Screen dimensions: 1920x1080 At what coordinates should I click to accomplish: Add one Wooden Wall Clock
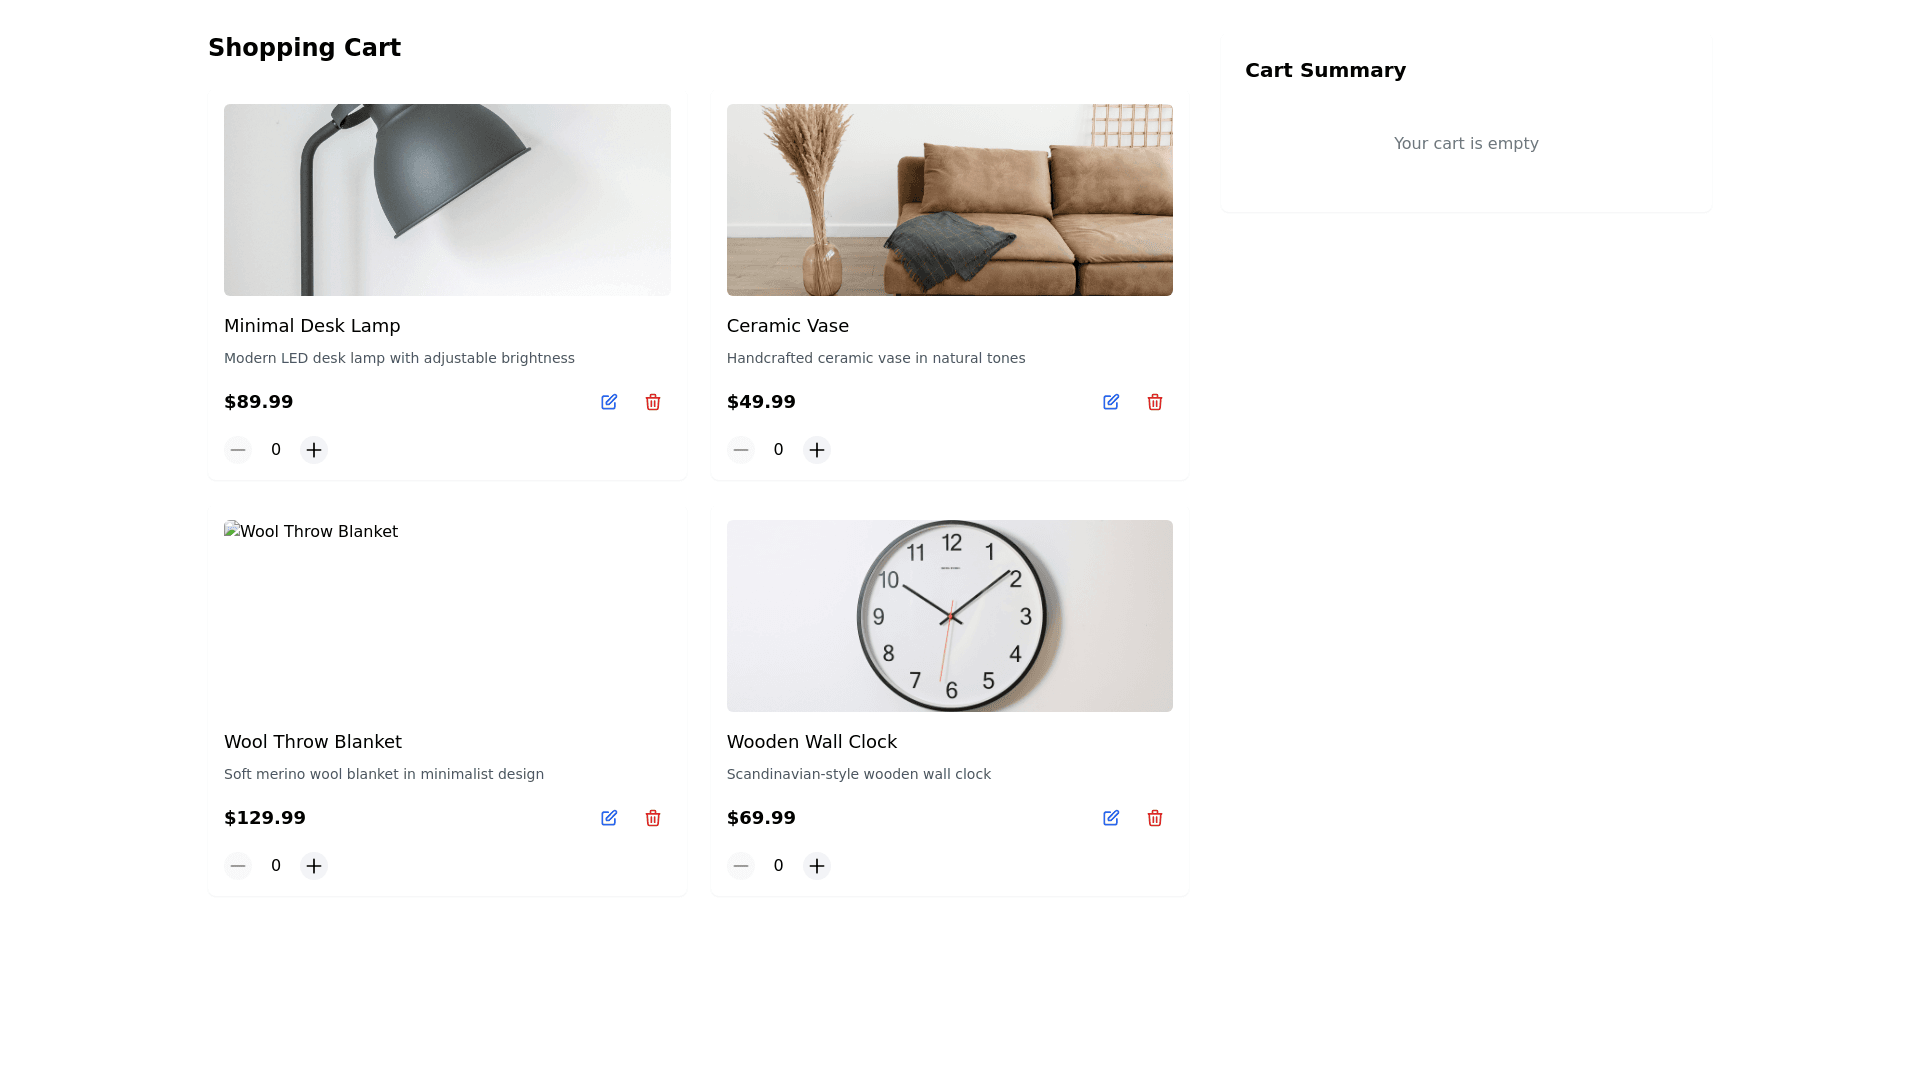(817, 866)
